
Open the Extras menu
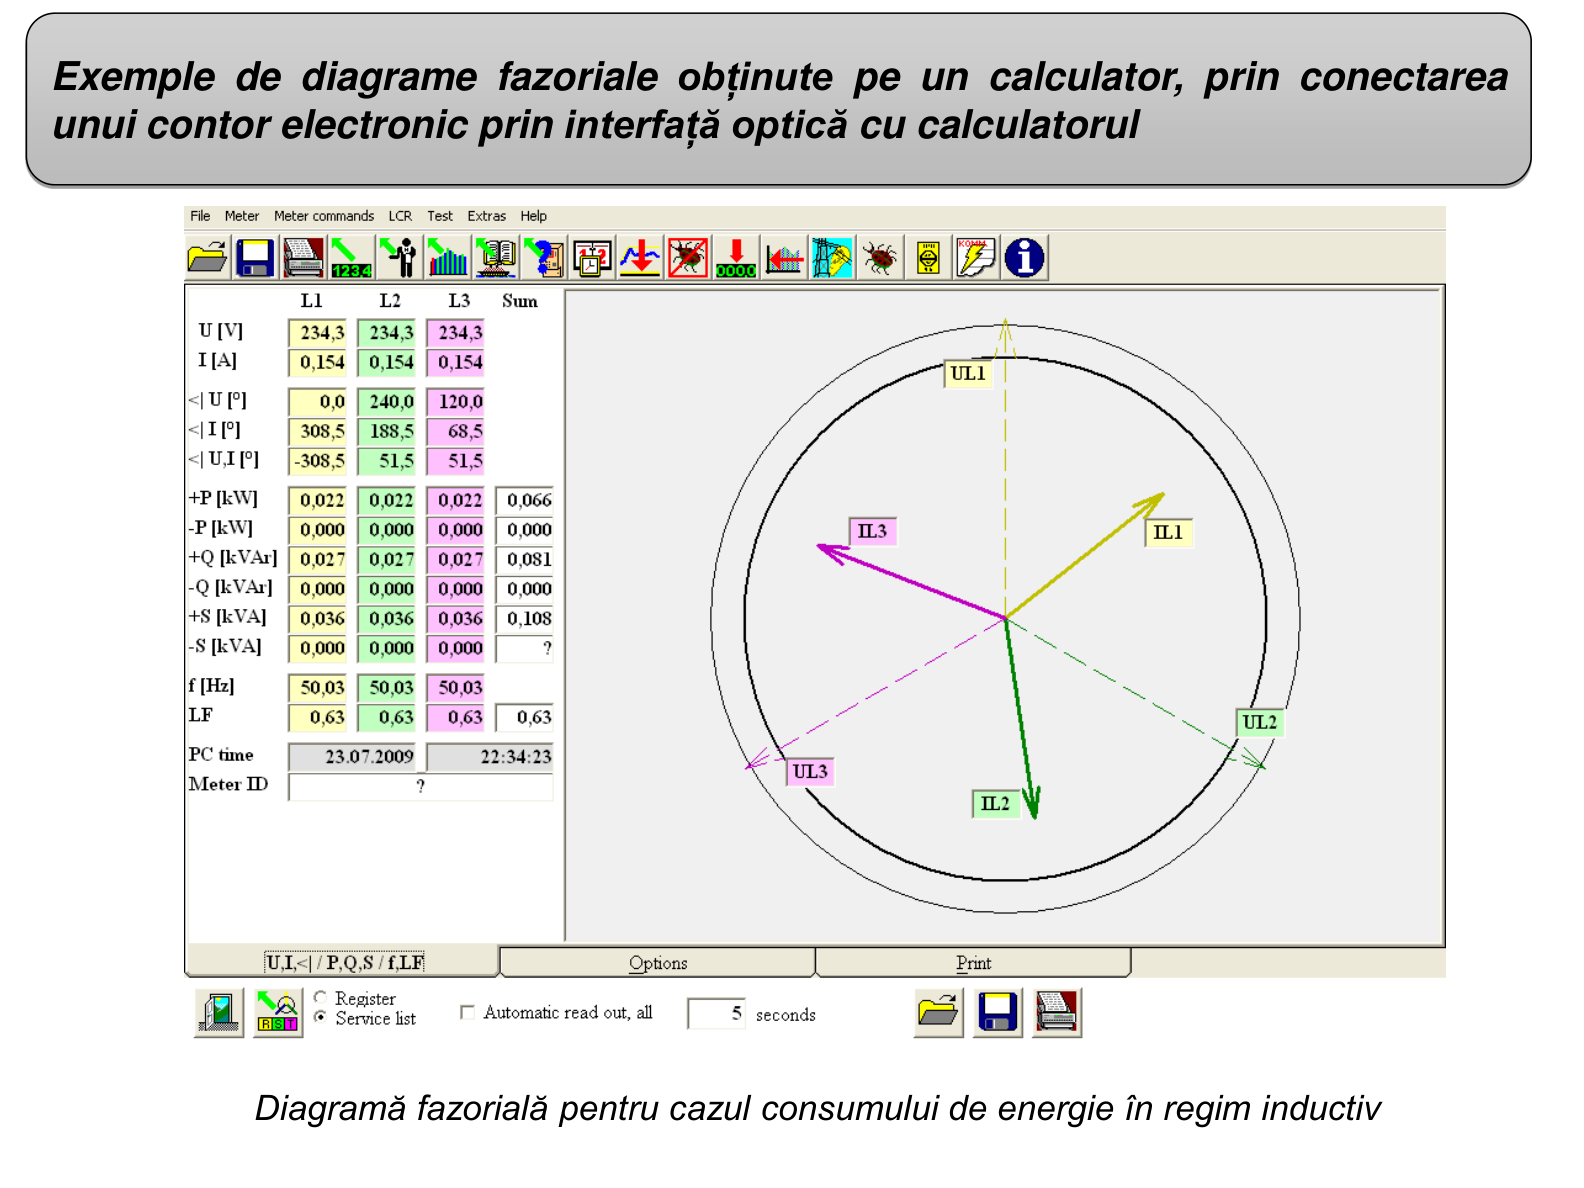[487, 216]
